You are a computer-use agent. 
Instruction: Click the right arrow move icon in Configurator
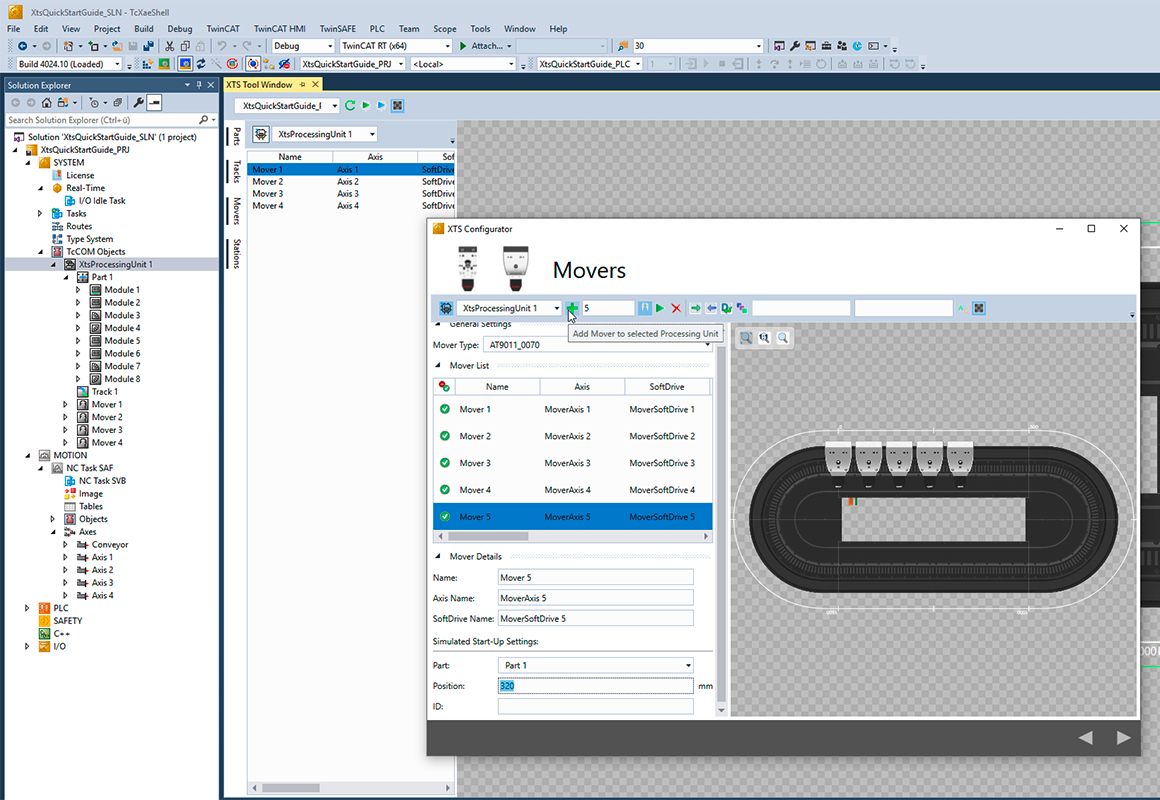pyautogui.click(x=695, y=308)
